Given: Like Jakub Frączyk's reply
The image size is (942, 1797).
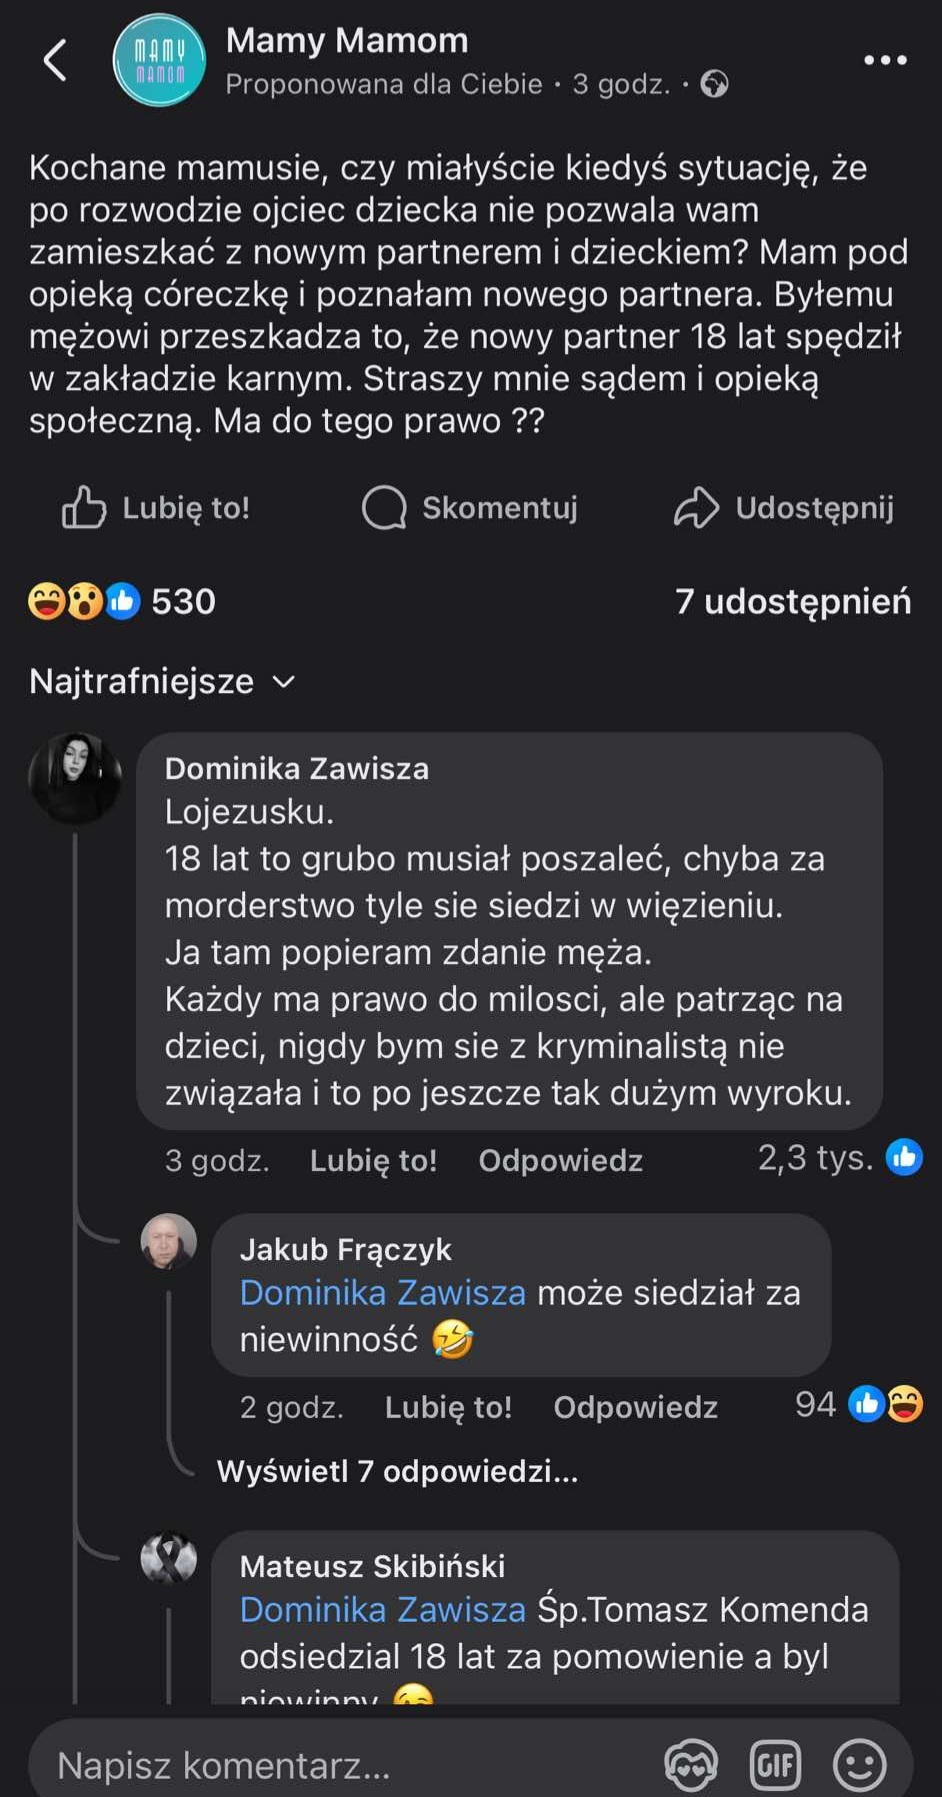Looking at the screenshot, I should tap(448, 1407).
